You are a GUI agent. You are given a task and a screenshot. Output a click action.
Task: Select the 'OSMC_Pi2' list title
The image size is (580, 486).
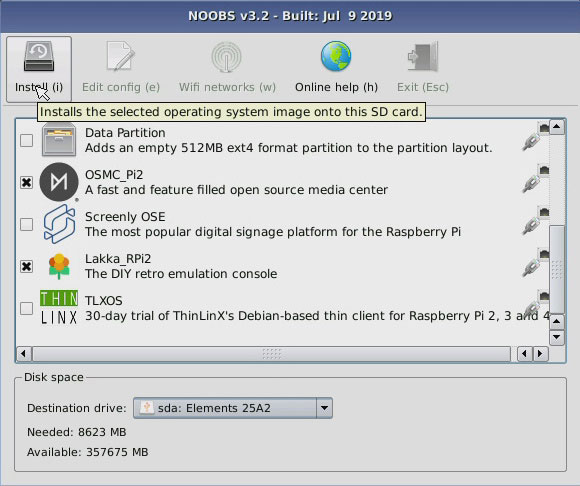pos(114,175)
